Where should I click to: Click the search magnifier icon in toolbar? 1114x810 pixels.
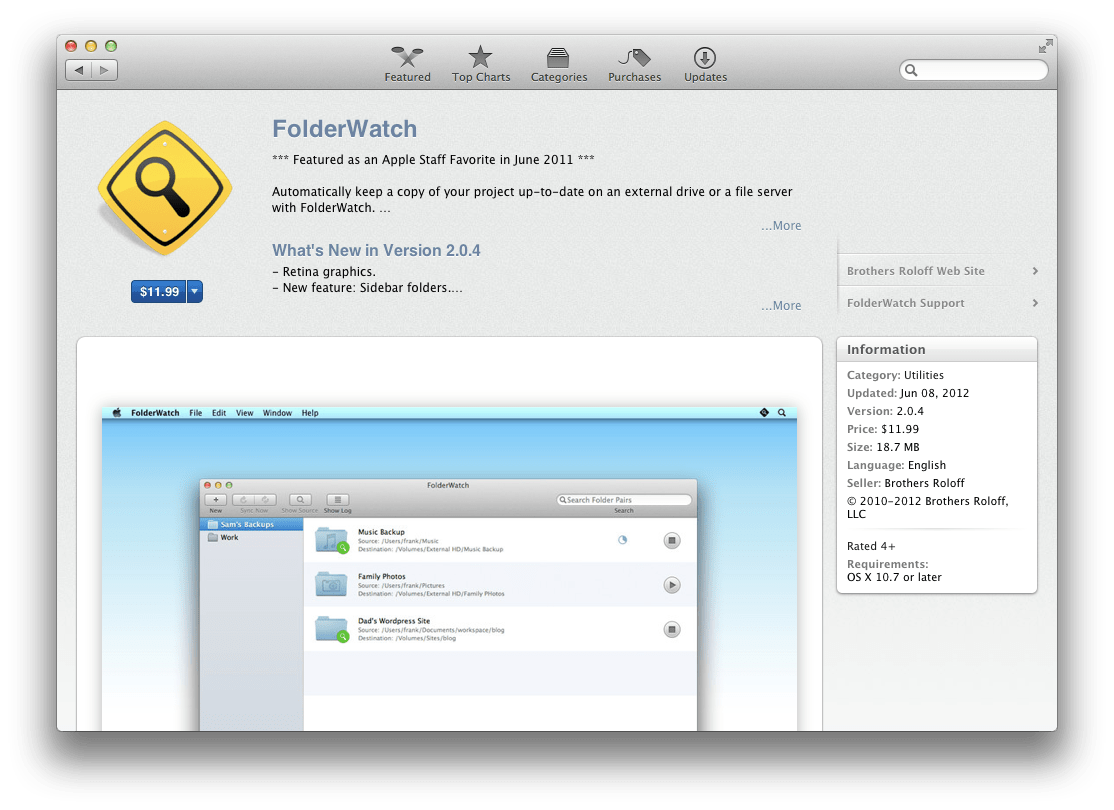coord(911,70)
